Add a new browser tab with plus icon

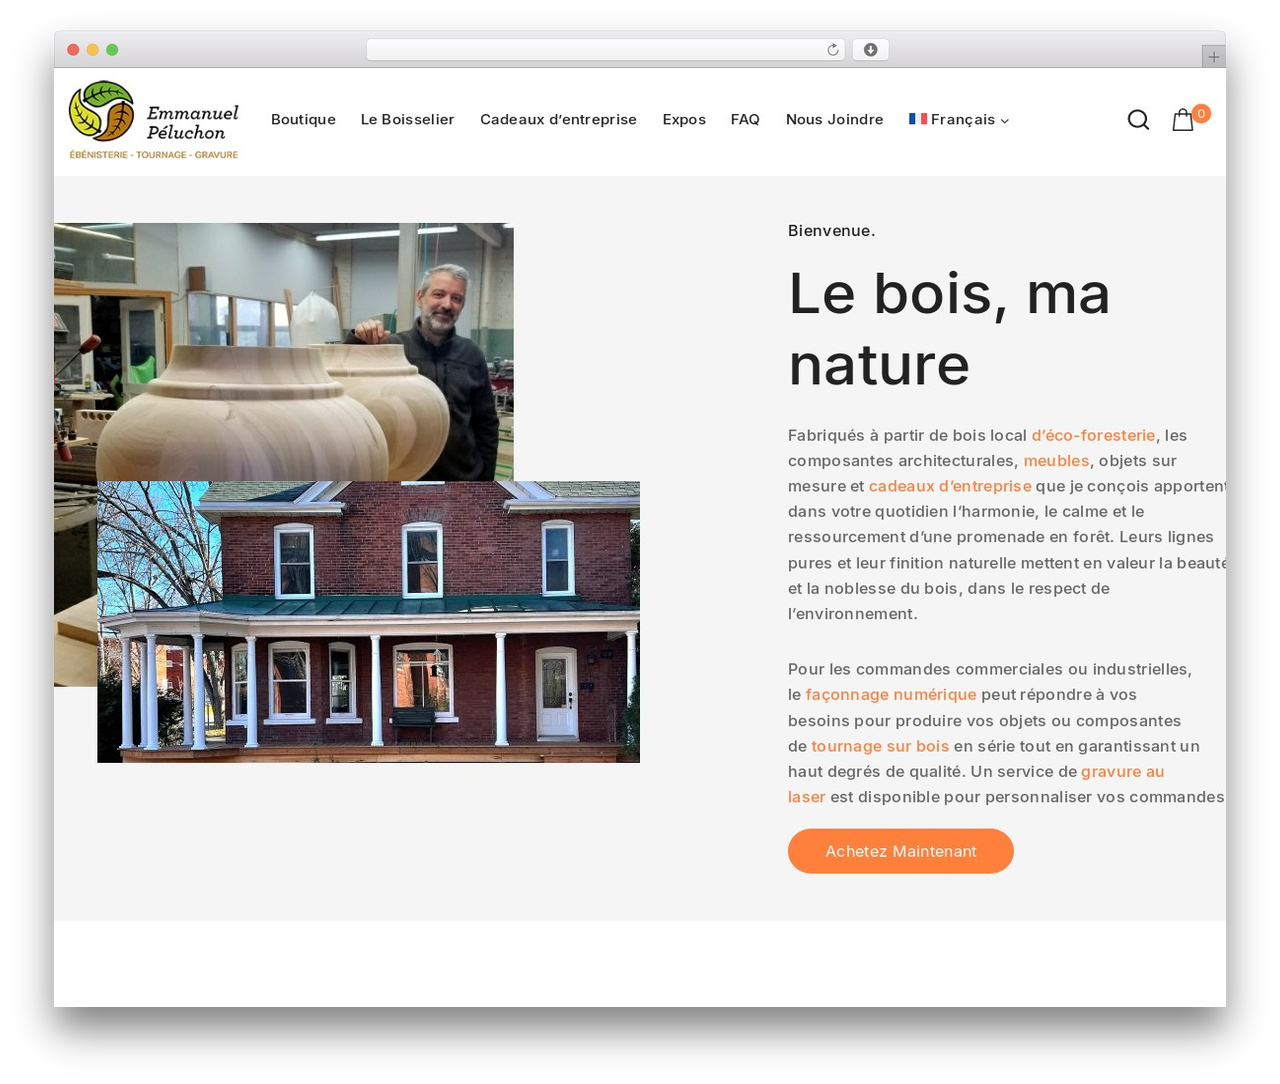1214,57
